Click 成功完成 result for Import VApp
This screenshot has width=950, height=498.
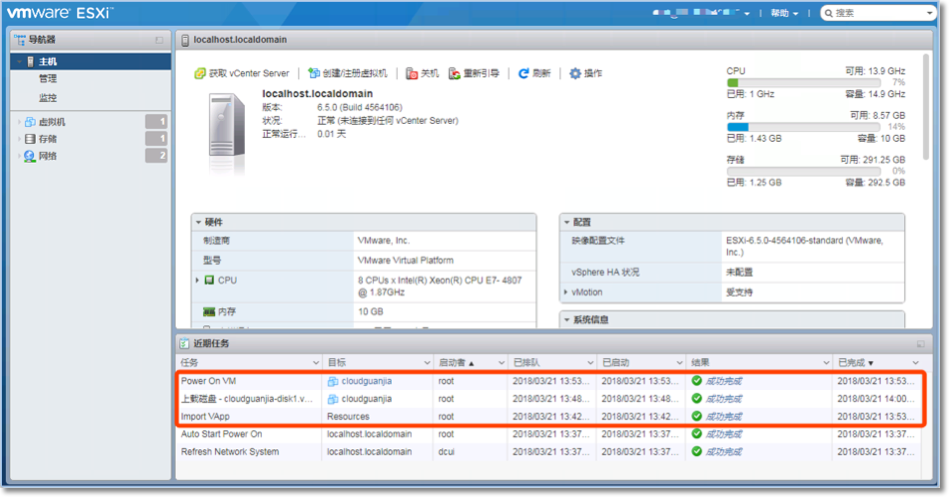[x=723, y=416]
